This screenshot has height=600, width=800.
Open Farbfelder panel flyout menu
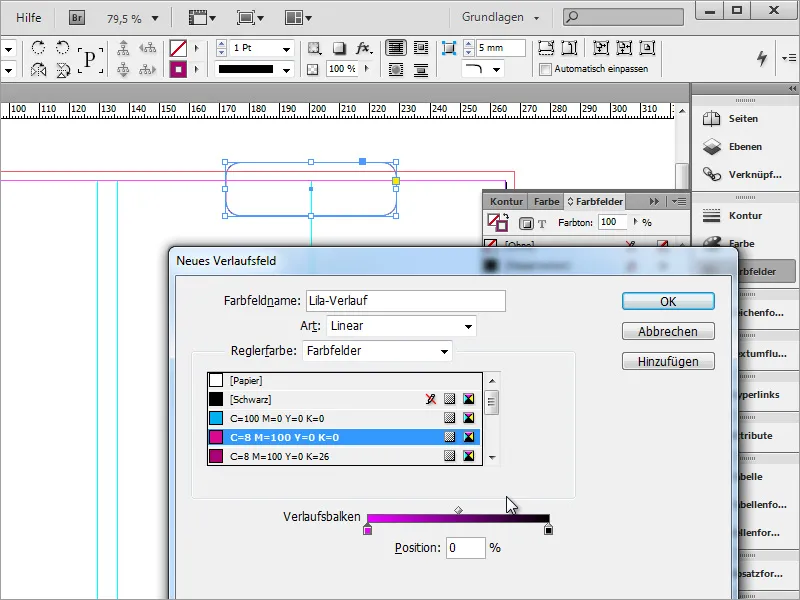tap(679, 202)
